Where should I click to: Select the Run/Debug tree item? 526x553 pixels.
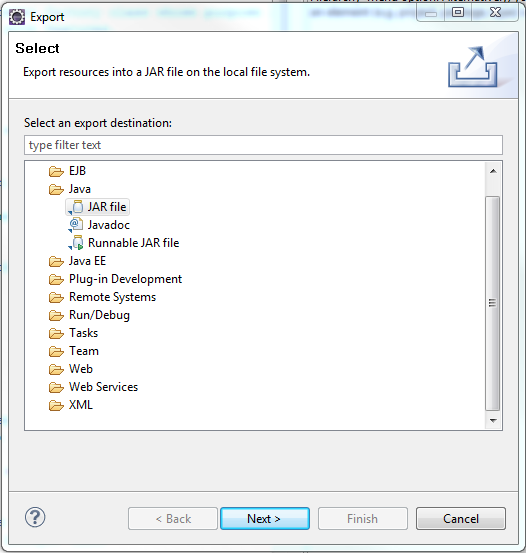tap(99, 315)
